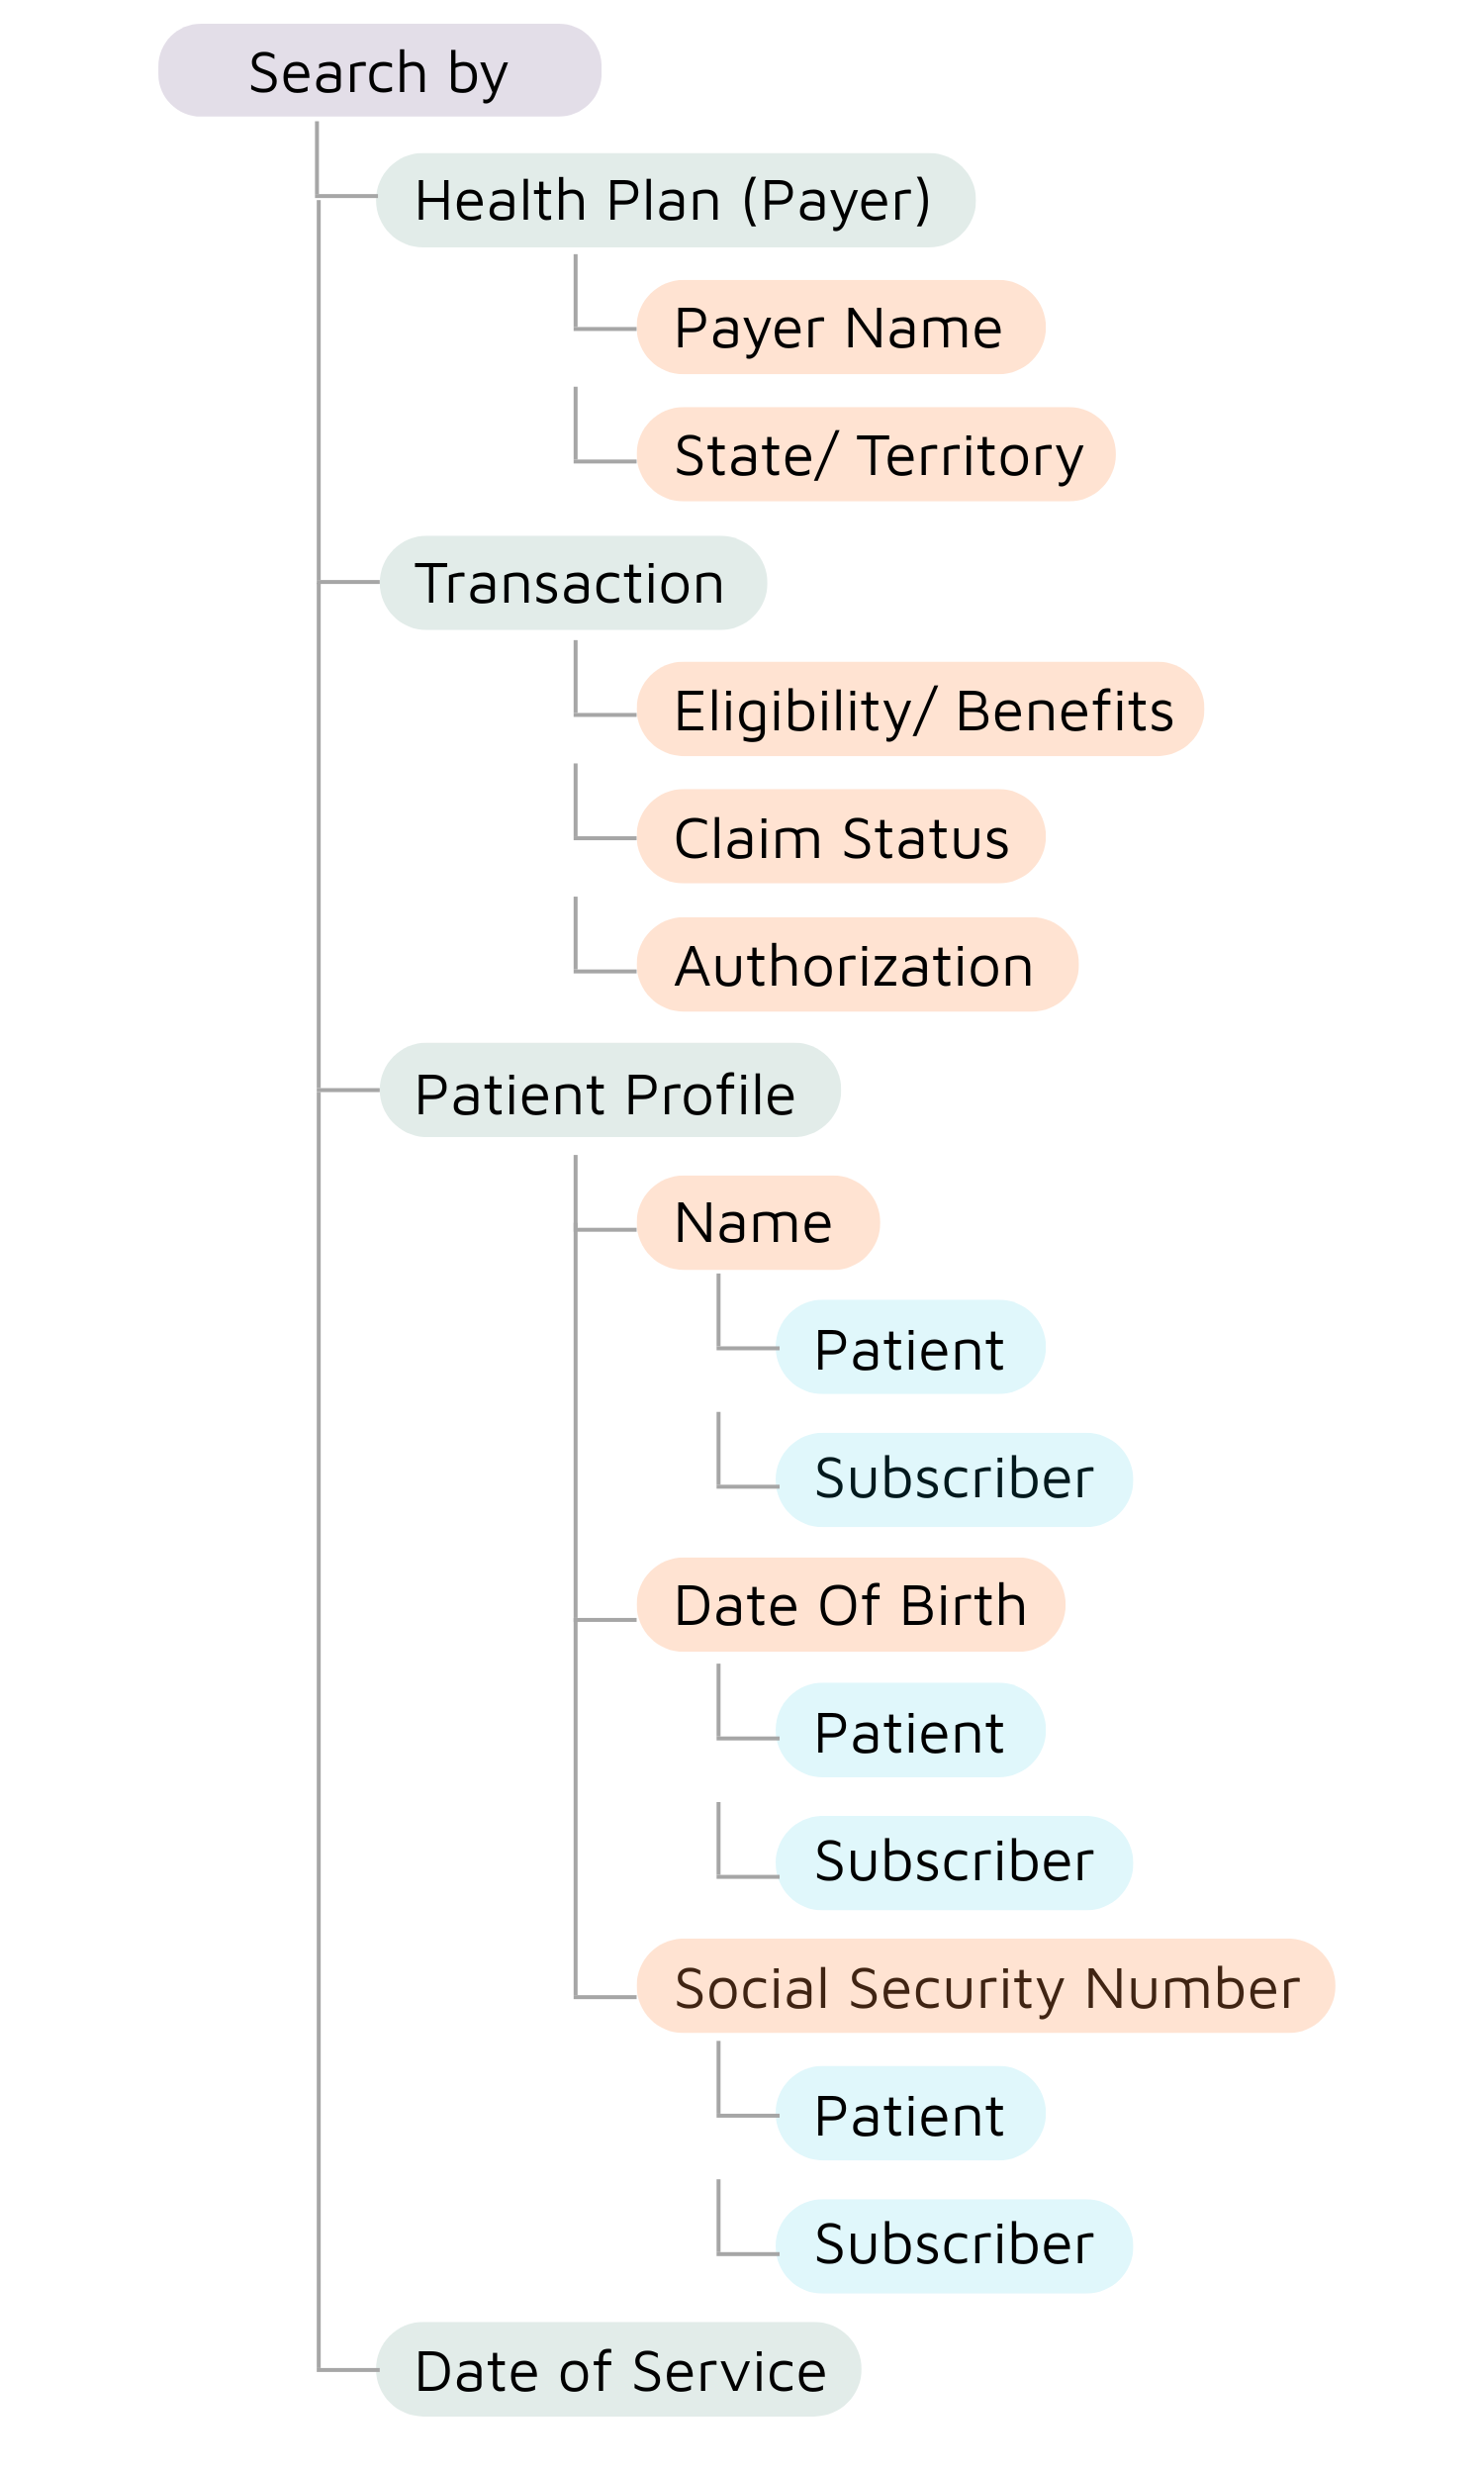Select the Claim Status node

(840, 836)
